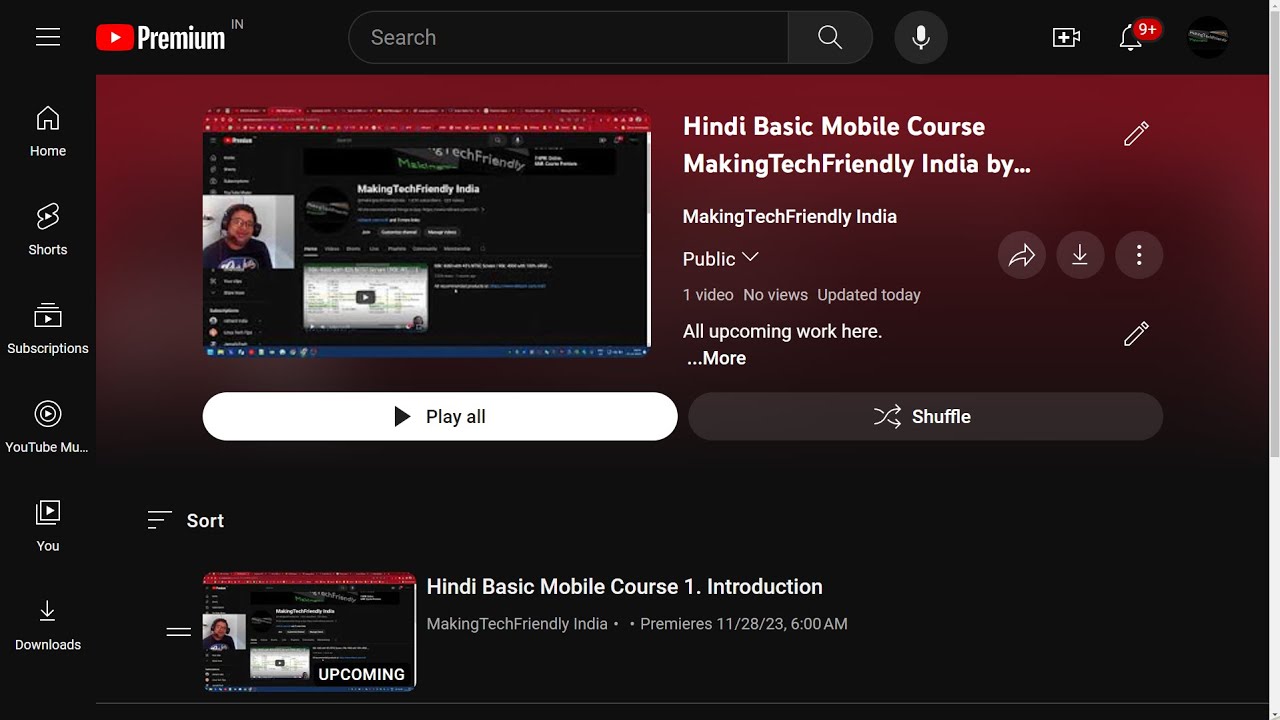The image size is (1280, 720).
Task: Open the Public visibility dropdown
Action: (720, 258)
